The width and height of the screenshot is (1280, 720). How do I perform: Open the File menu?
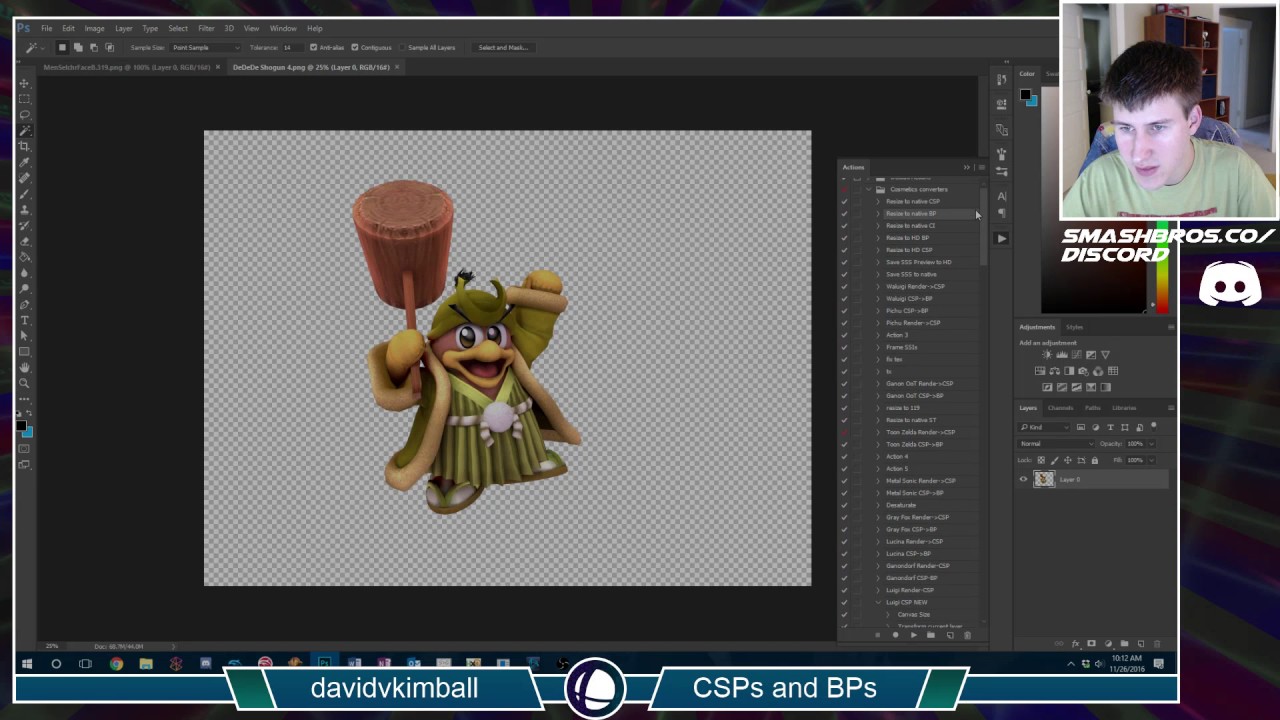pos(46,28)
